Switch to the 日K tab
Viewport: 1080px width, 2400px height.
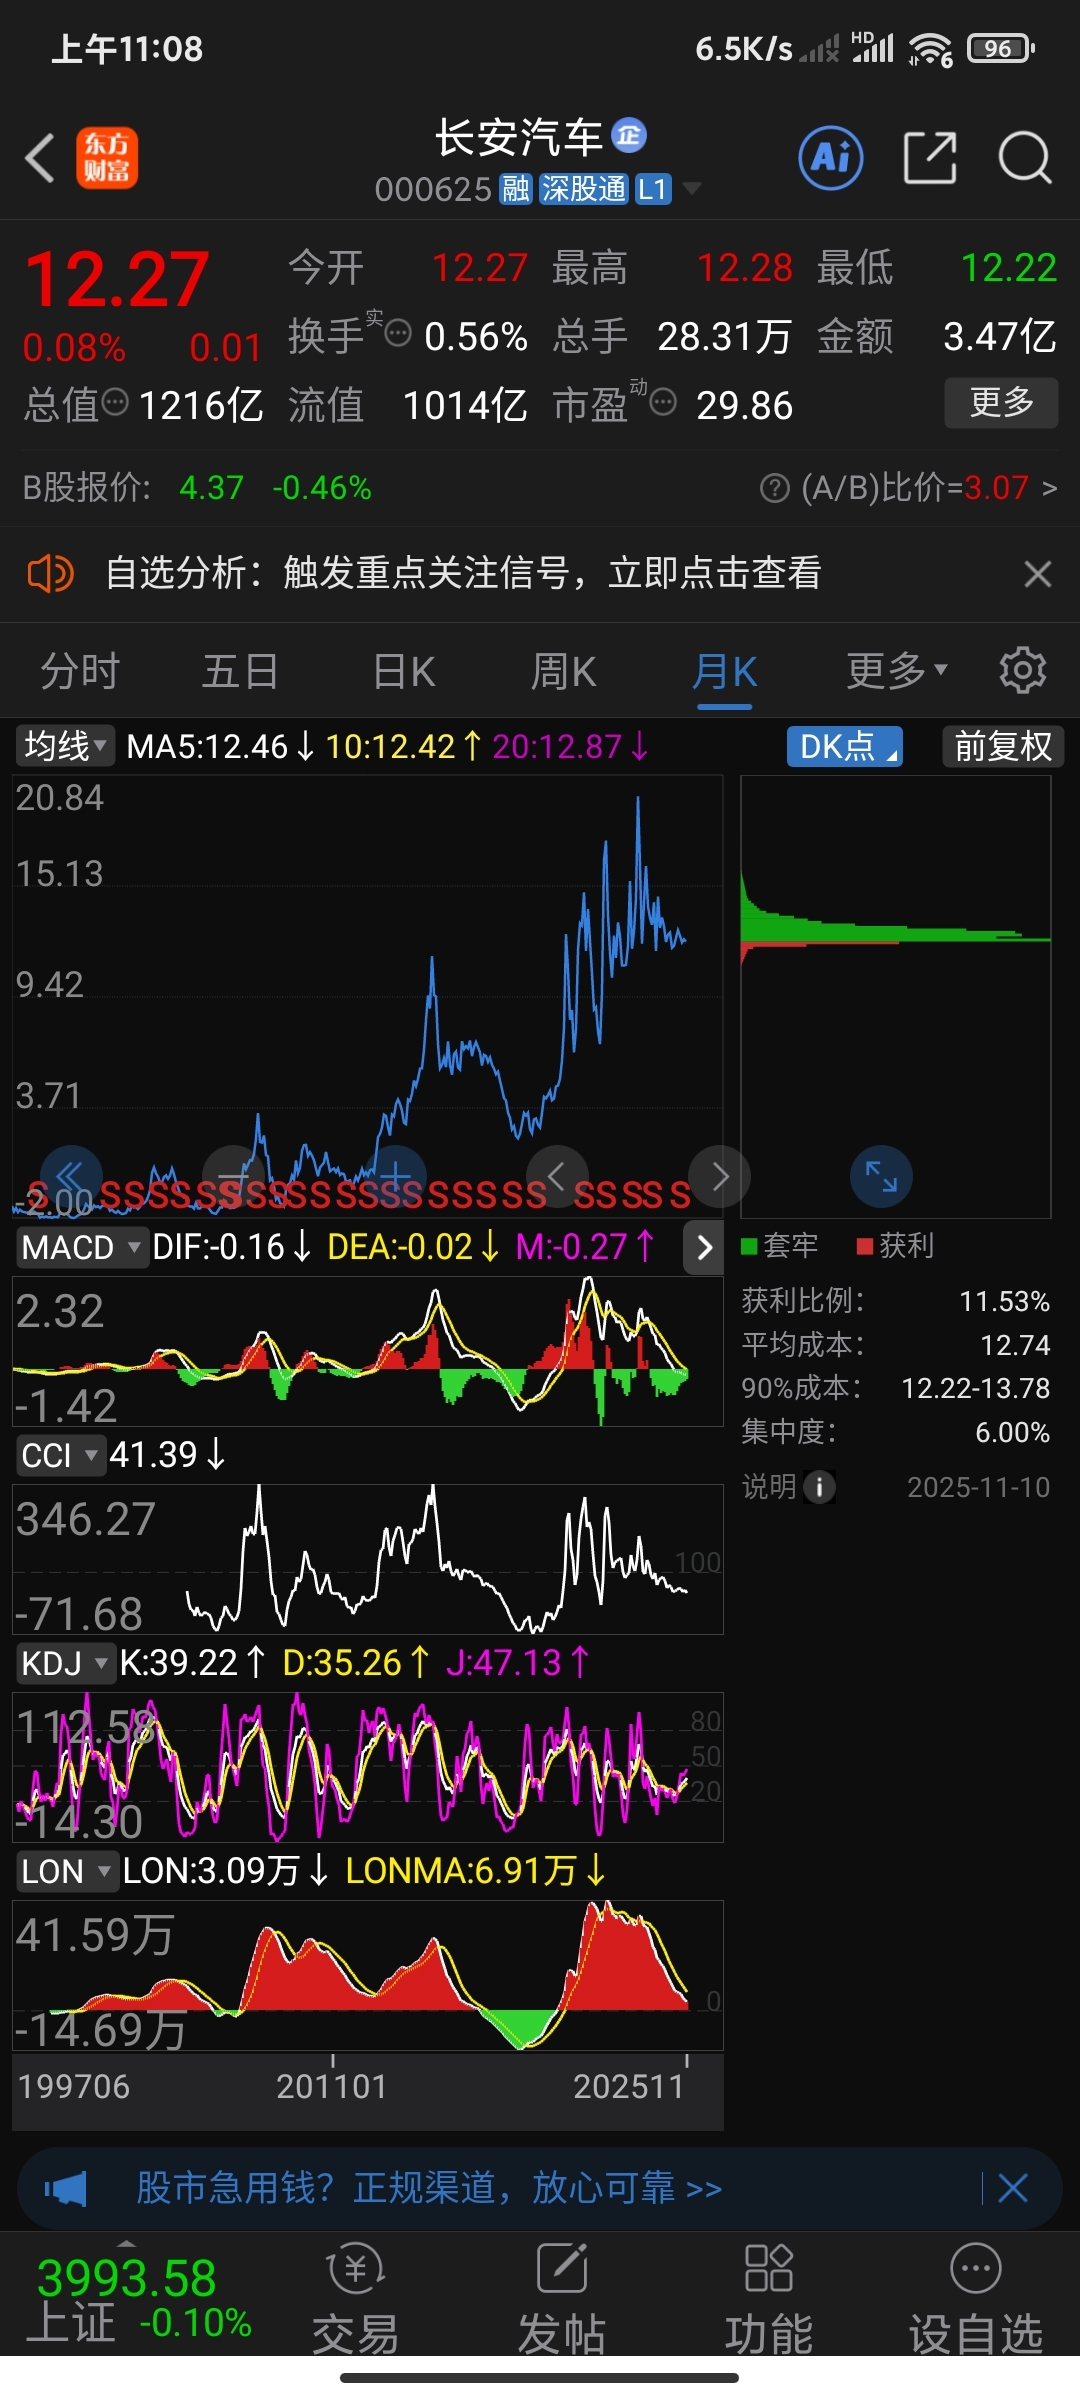click(x=403, y=670)
